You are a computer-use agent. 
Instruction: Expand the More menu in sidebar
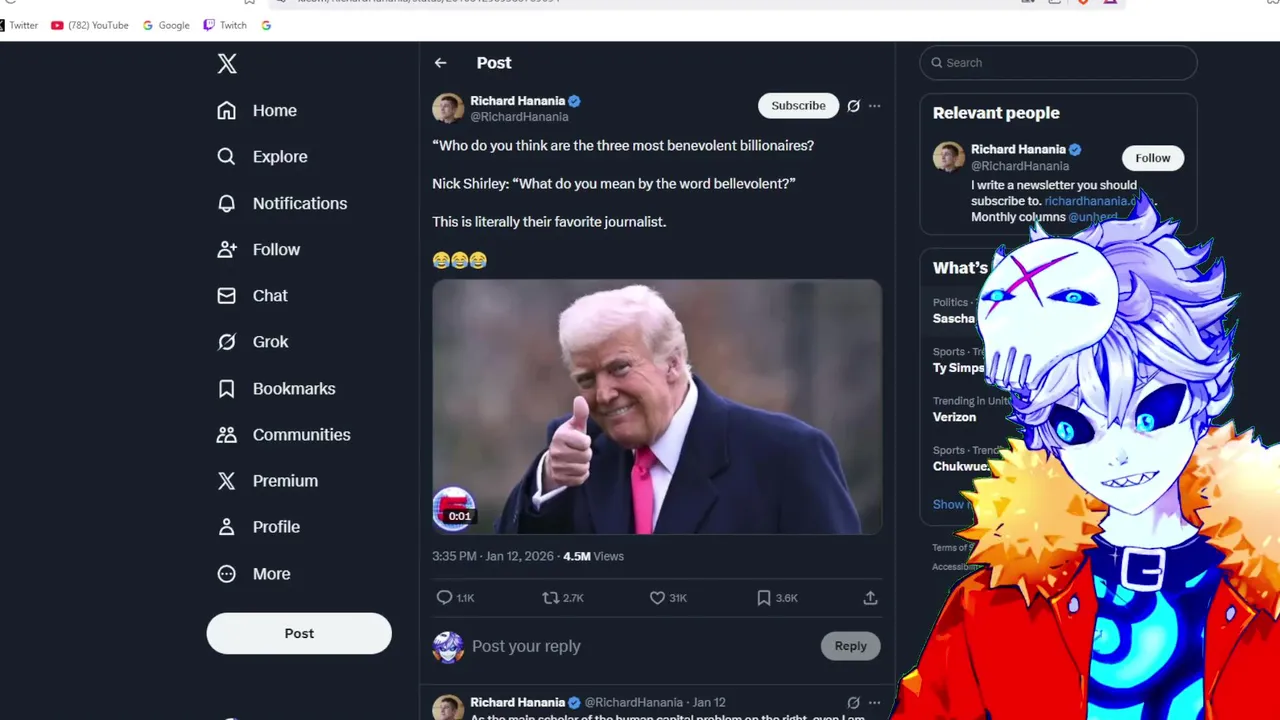254,574
